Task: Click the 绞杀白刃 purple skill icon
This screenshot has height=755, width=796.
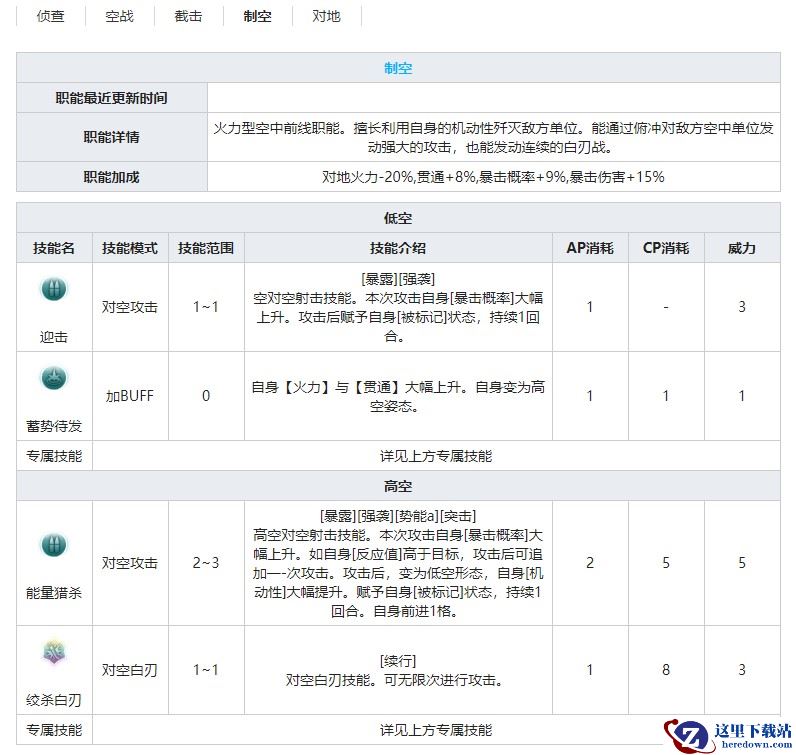Action: tap(53, 653)
